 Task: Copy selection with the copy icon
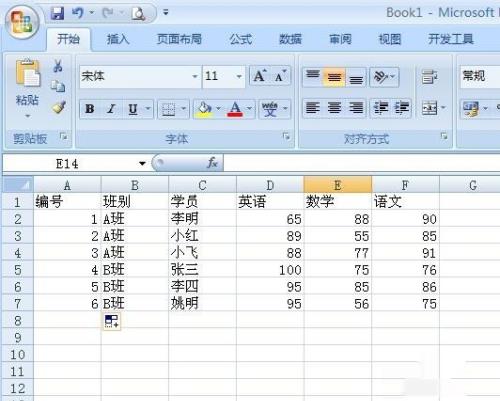click(58, 86)
